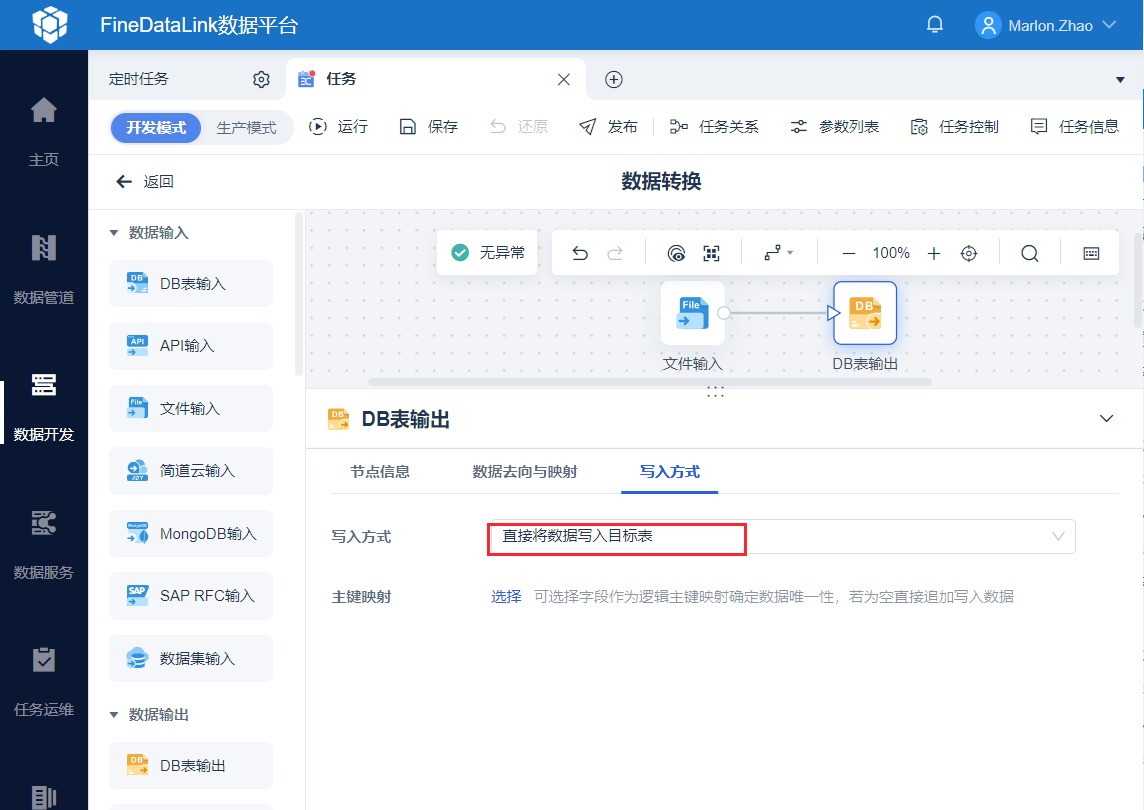Click the 100% zoom level

click(x=891, y=253)
